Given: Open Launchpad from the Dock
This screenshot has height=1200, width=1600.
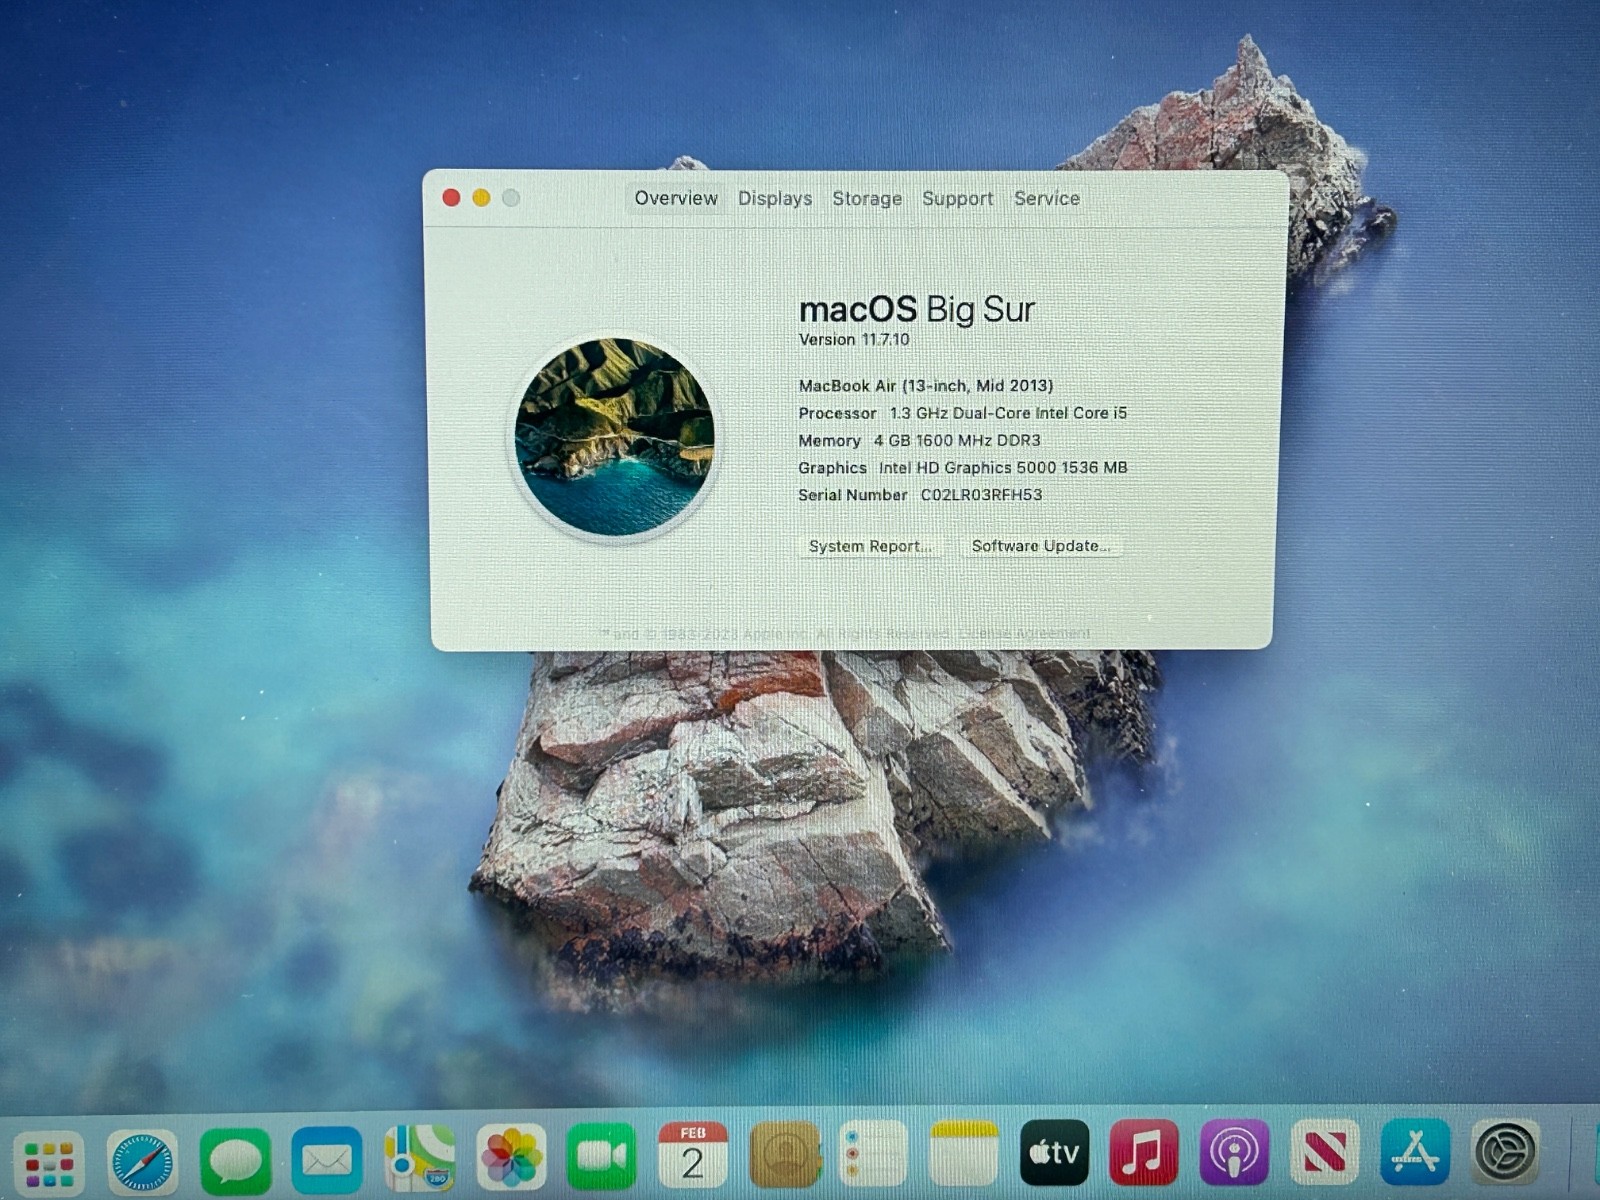Looking at the screenshot, I should pos(49,1162).
